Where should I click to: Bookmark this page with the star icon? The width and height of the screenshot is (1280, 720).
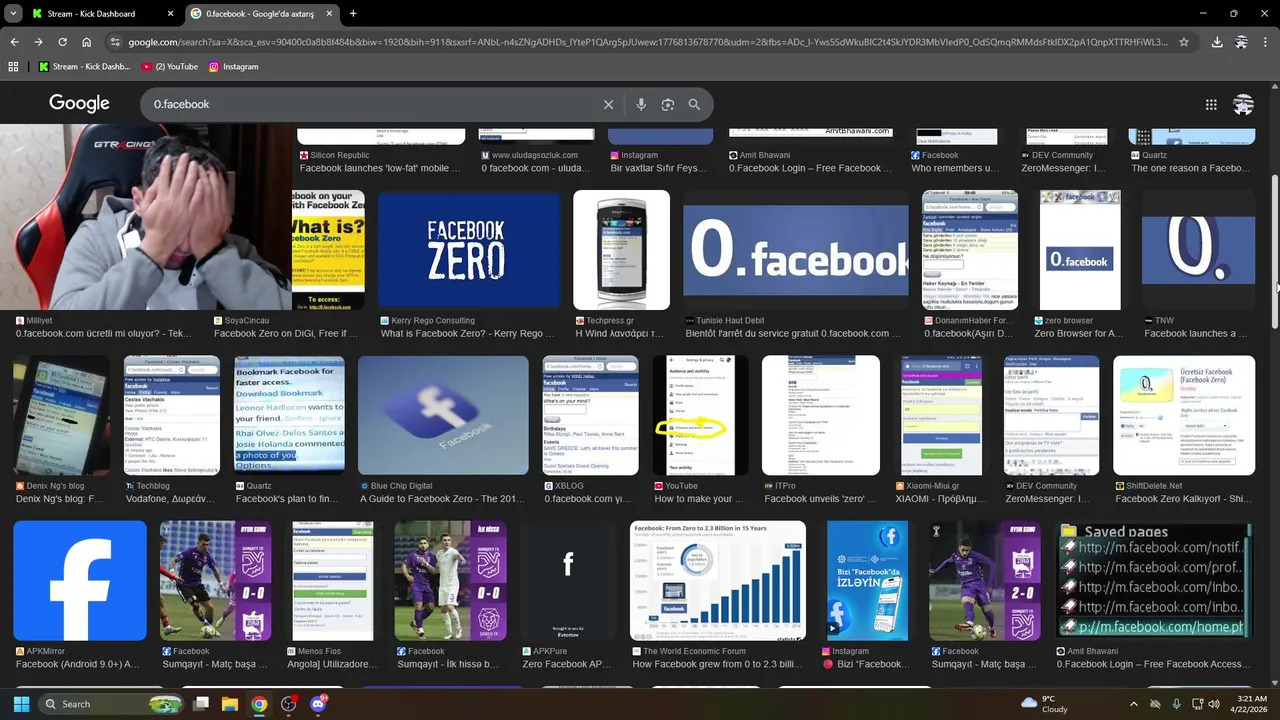click(x=1184, y=42)
